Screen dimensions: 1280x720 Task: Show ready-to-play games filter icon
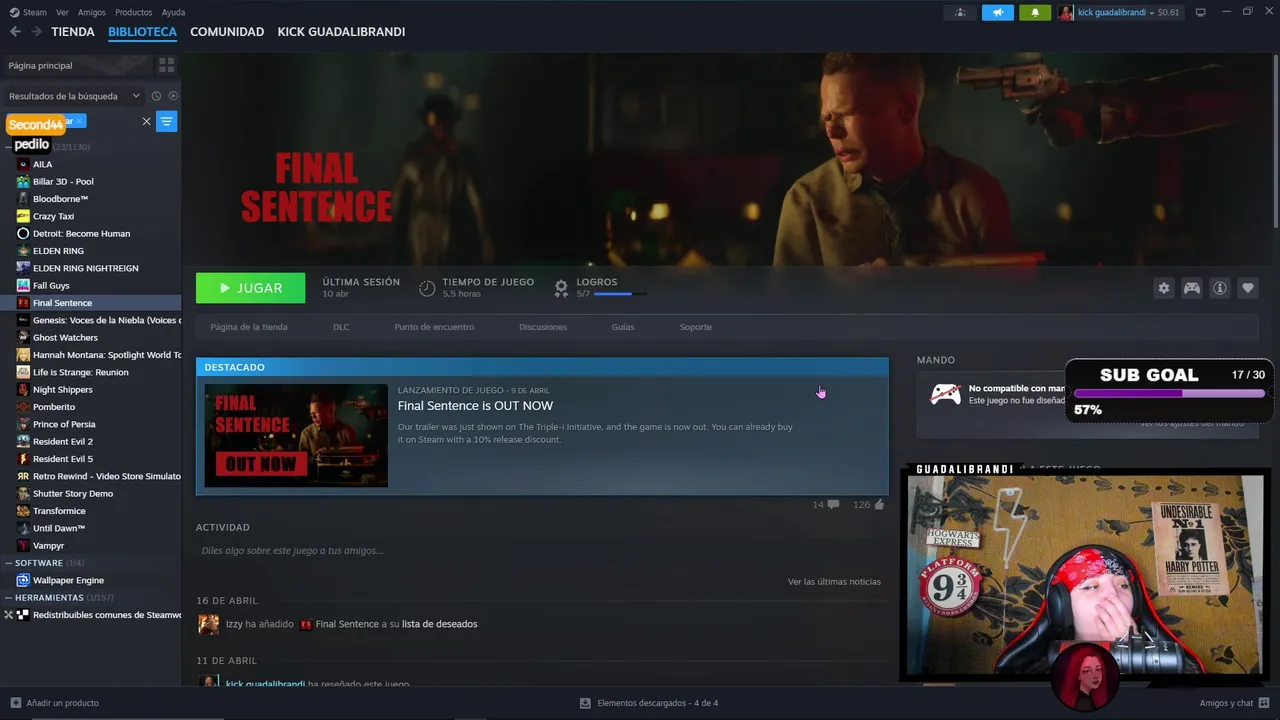point(173,96)
